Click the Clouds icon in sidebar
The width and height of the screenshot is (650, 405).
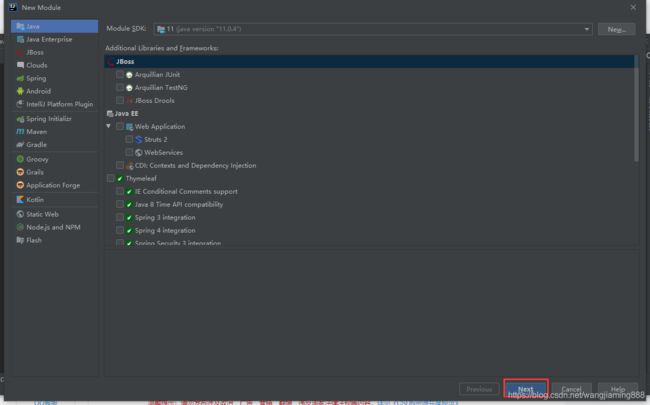(x=20, y=65)
